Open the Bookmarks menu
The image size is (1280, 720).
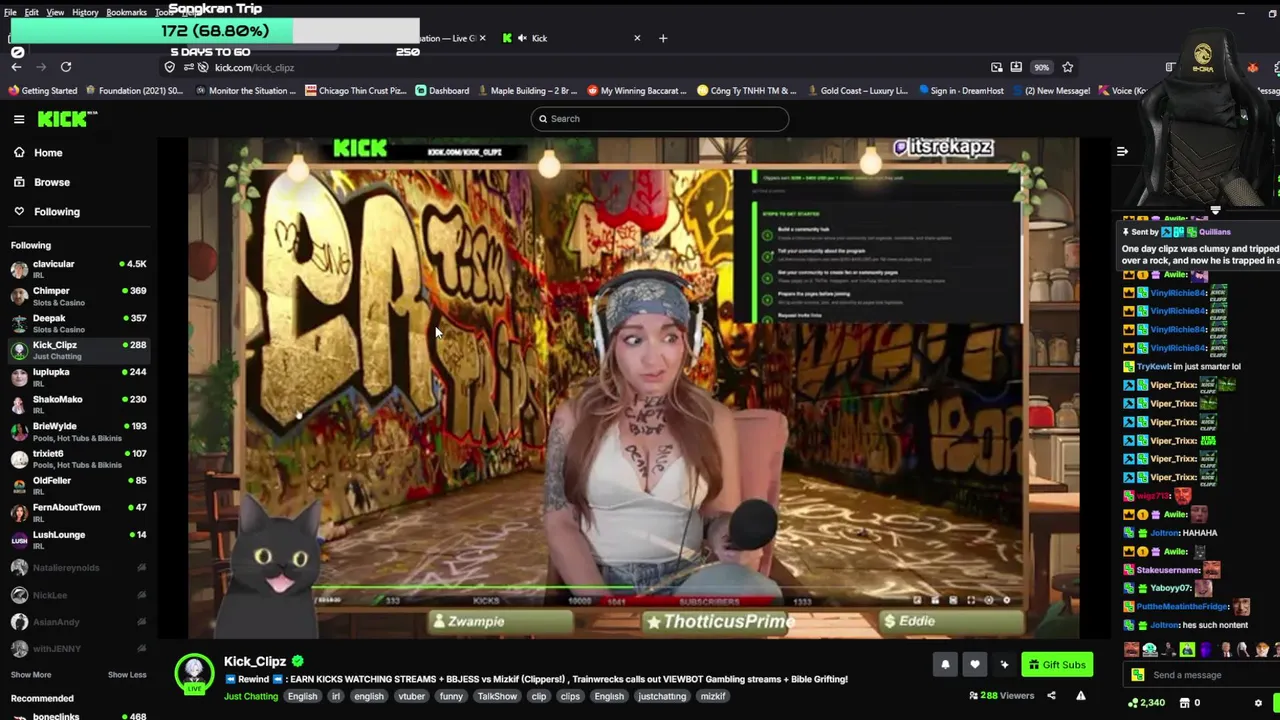[x=126, y=12]
